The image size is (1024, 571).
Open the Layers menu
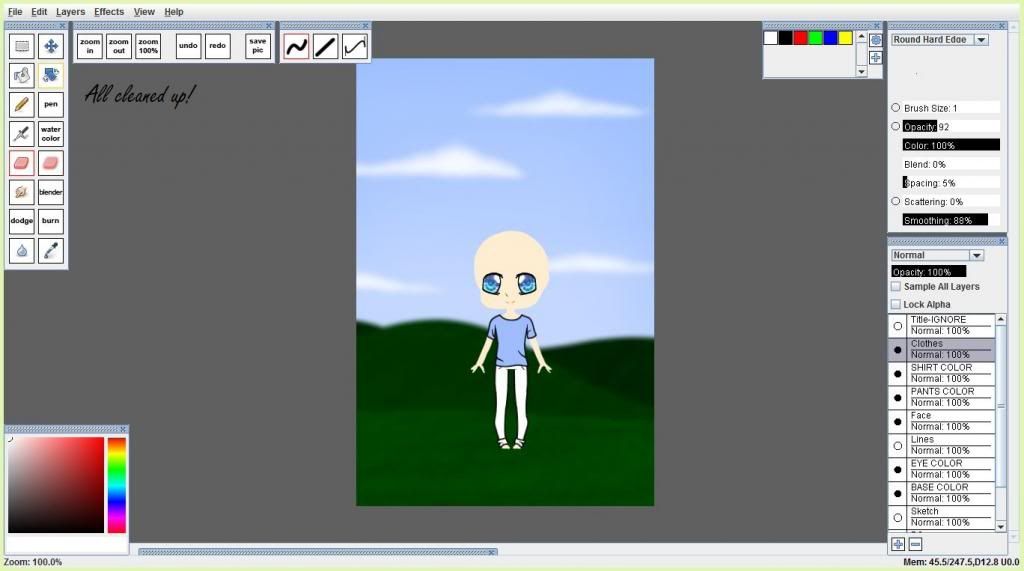70,12
